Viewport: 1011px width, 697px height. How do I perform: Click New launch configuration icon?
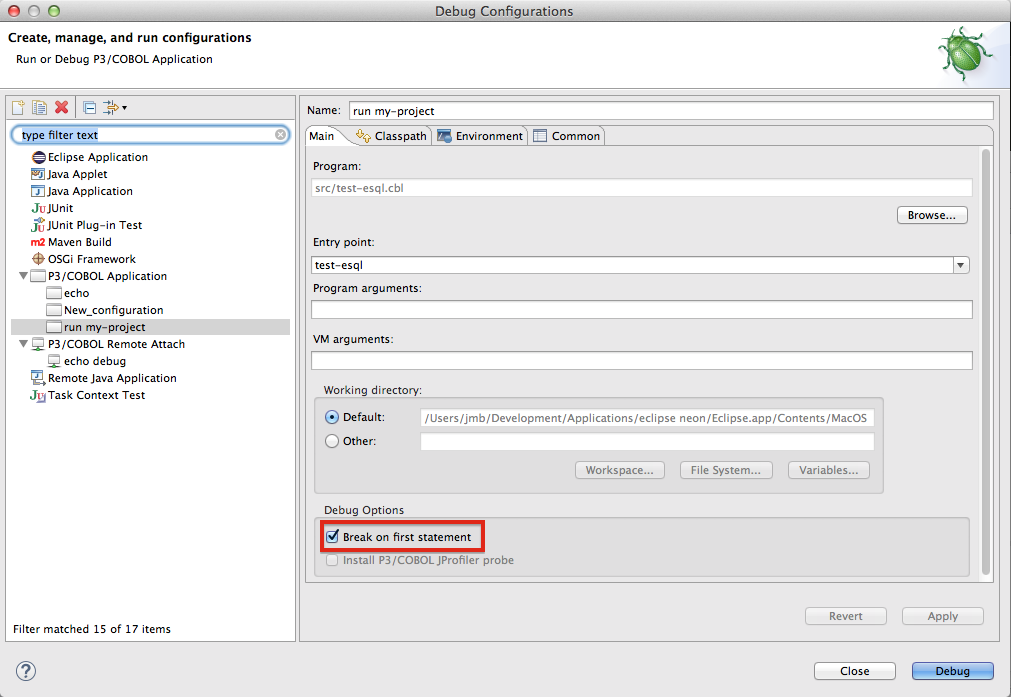(18, 107)
